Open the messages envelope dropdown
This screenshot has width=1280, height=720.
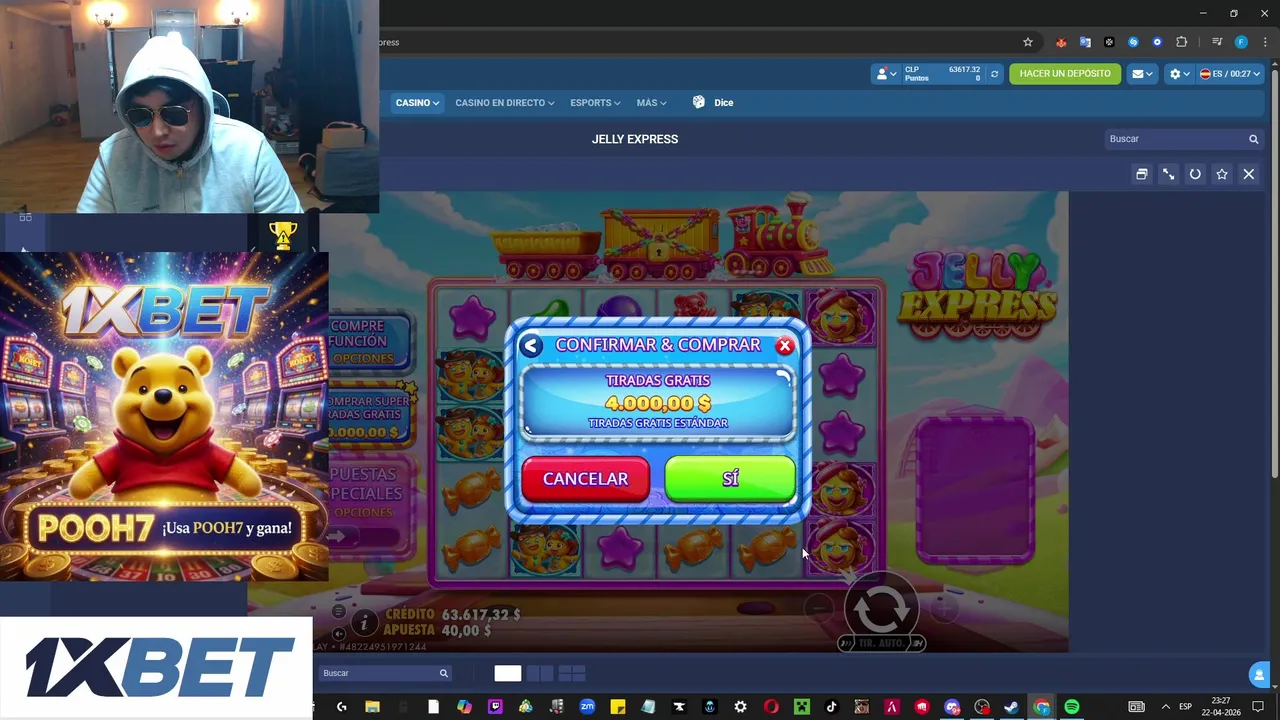[x=1141, y=74]
